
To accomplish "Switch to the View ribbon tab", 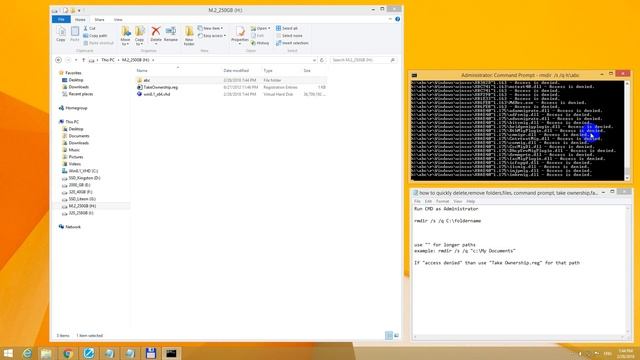I will (118, 20).
